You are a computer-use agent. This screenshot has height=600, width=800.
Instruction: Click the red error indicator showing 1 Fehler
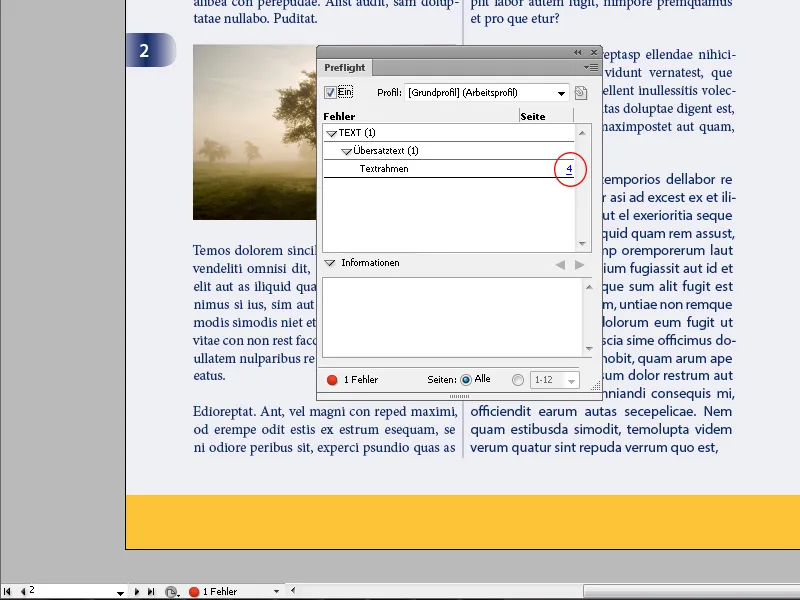click(196, 591)
